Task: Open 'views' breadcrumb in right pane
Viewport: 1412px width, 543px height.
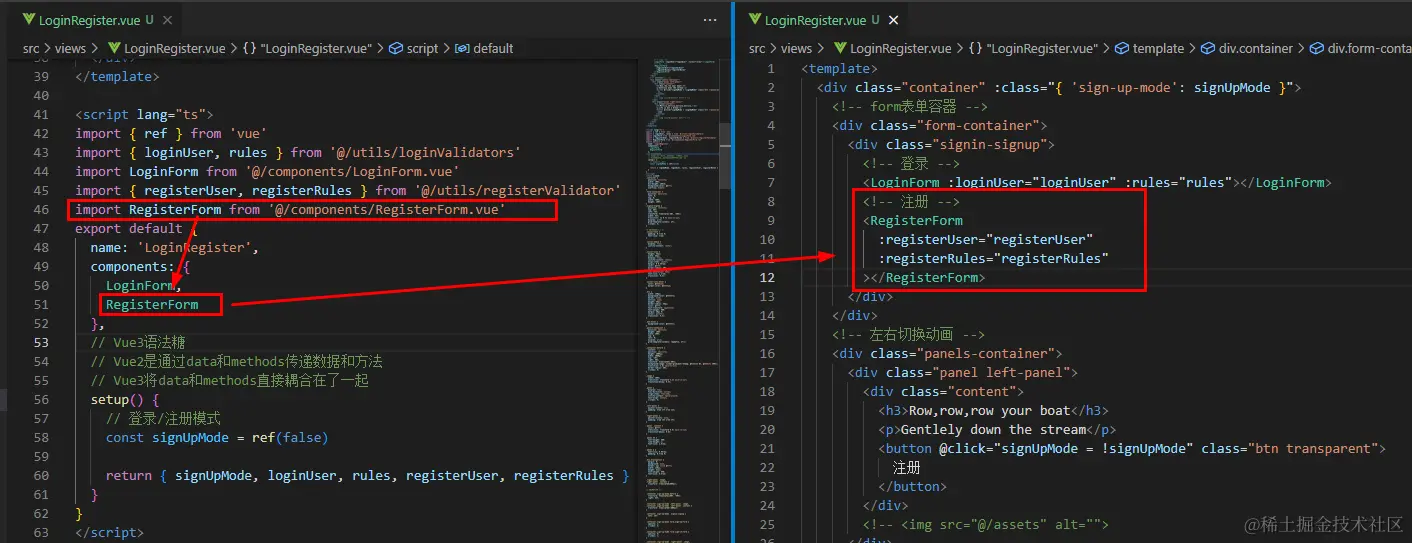Action: (x=797, y=48)
